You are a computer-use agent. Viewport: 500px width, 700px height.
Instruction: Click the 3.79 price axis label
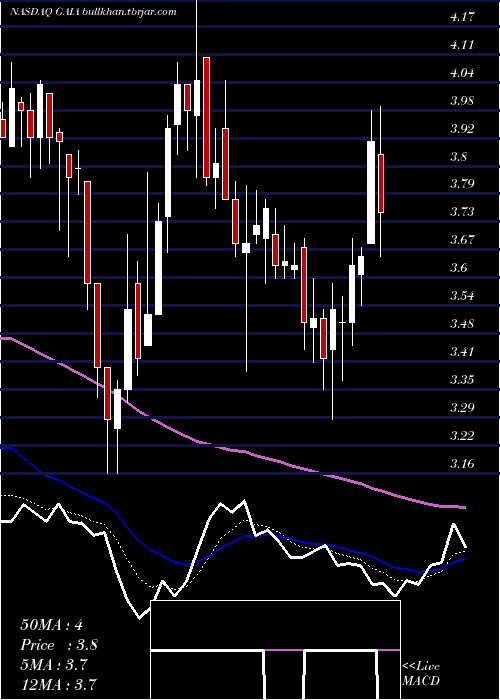(x=462, y=183)
